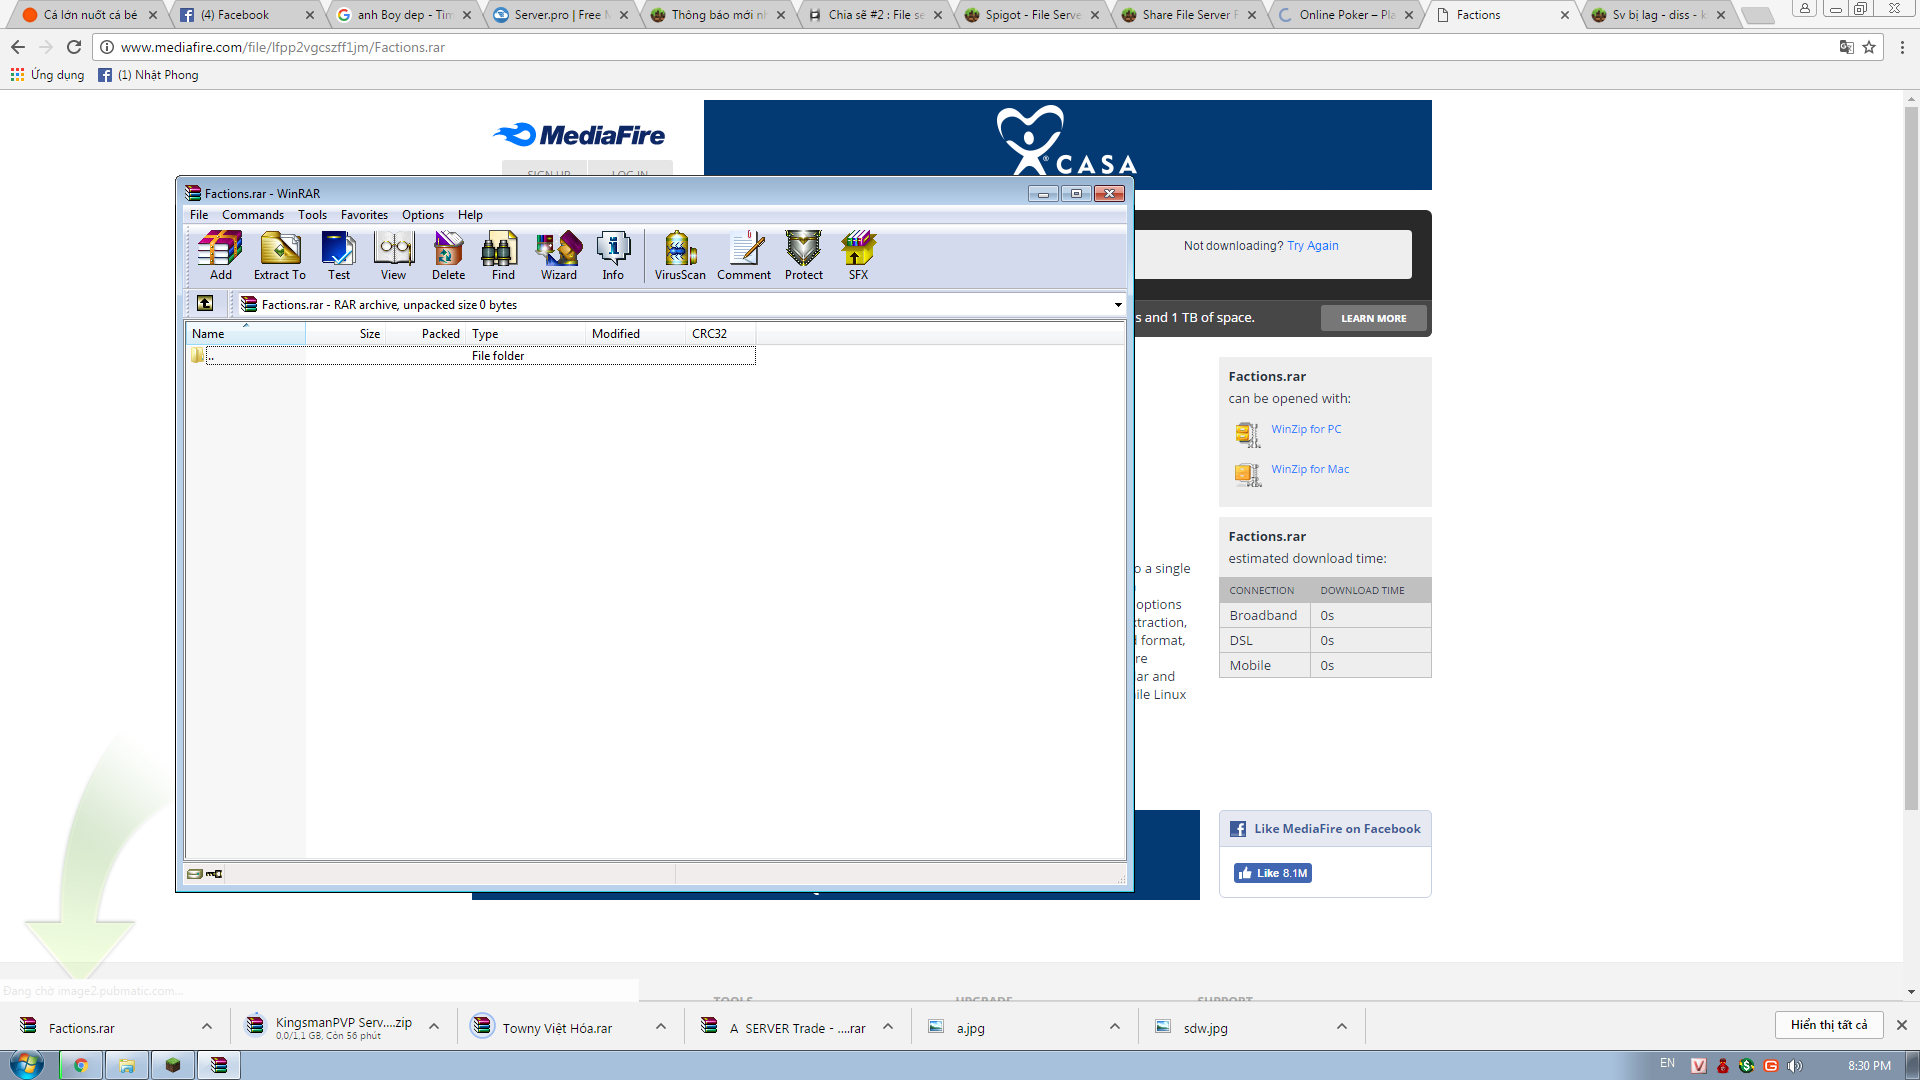Click the WinZip for PC link
The image size is (1920, 1080).
(x=1306, y=429)
